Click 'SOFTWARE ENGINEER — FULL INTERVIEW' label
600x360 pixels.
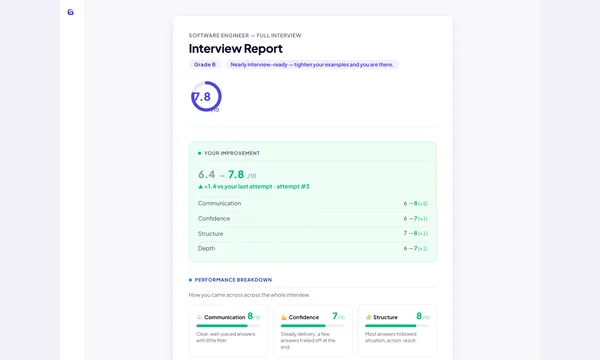[x=245, y=36]
